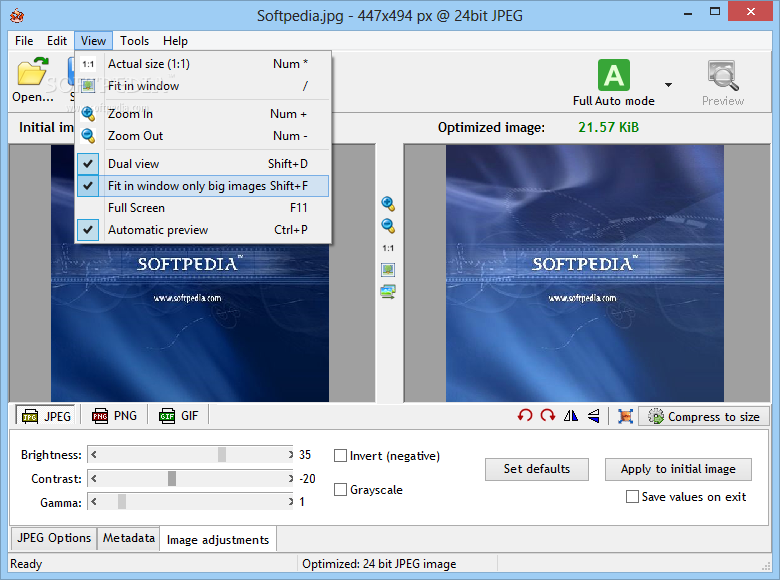Viewport: 780px width, 580px height.
Task: Rotate image clockwise with red arrow
Action: tap(548, 415)
